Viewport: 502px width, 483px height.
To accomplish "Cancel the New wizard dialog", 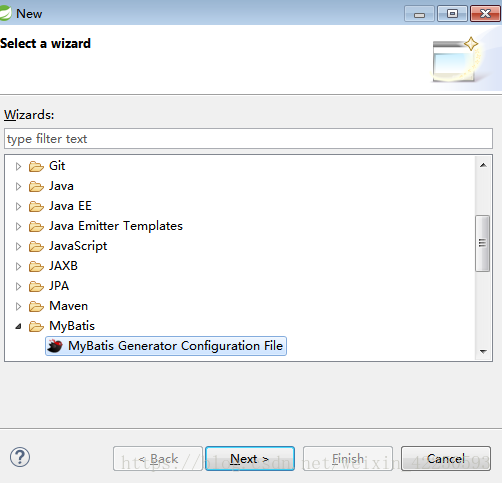I will click(446, 459).
